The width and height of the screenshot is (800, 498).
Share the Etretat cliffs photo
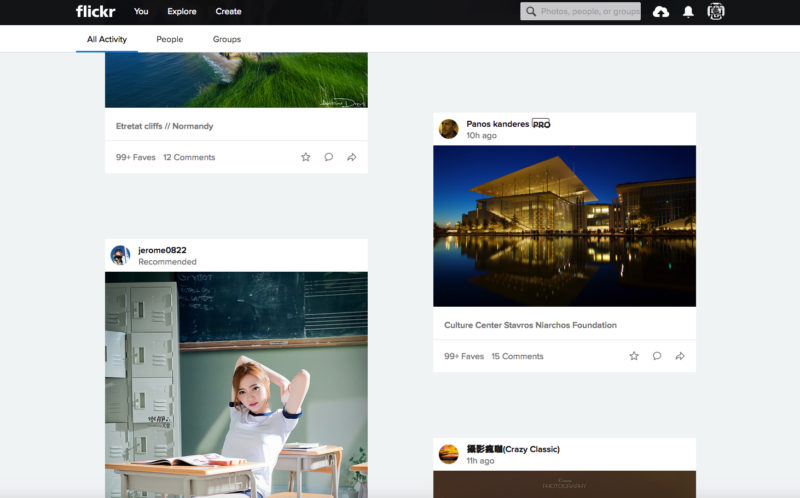tap(352, 157)
